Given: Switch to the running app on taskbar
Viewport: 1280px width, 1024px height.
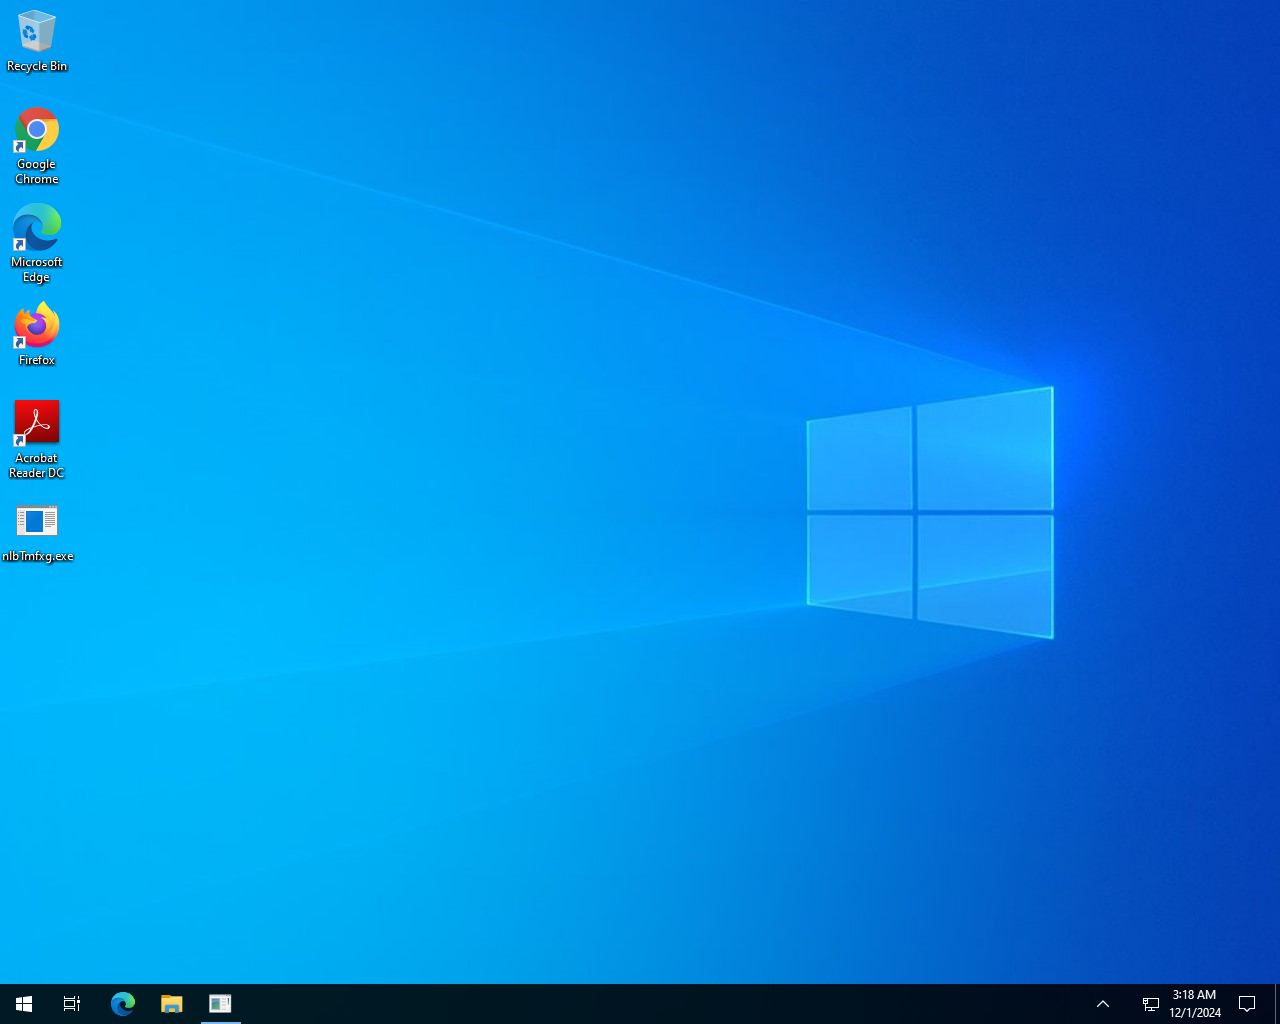Looking at the screenshot, I should 221,1004.
